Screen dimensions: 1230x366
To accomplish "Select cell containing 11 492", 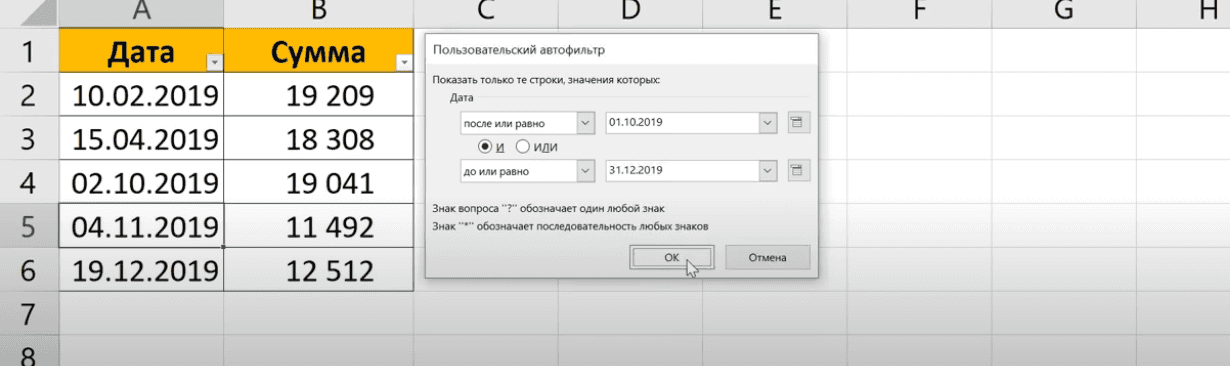I will [318, 226].
